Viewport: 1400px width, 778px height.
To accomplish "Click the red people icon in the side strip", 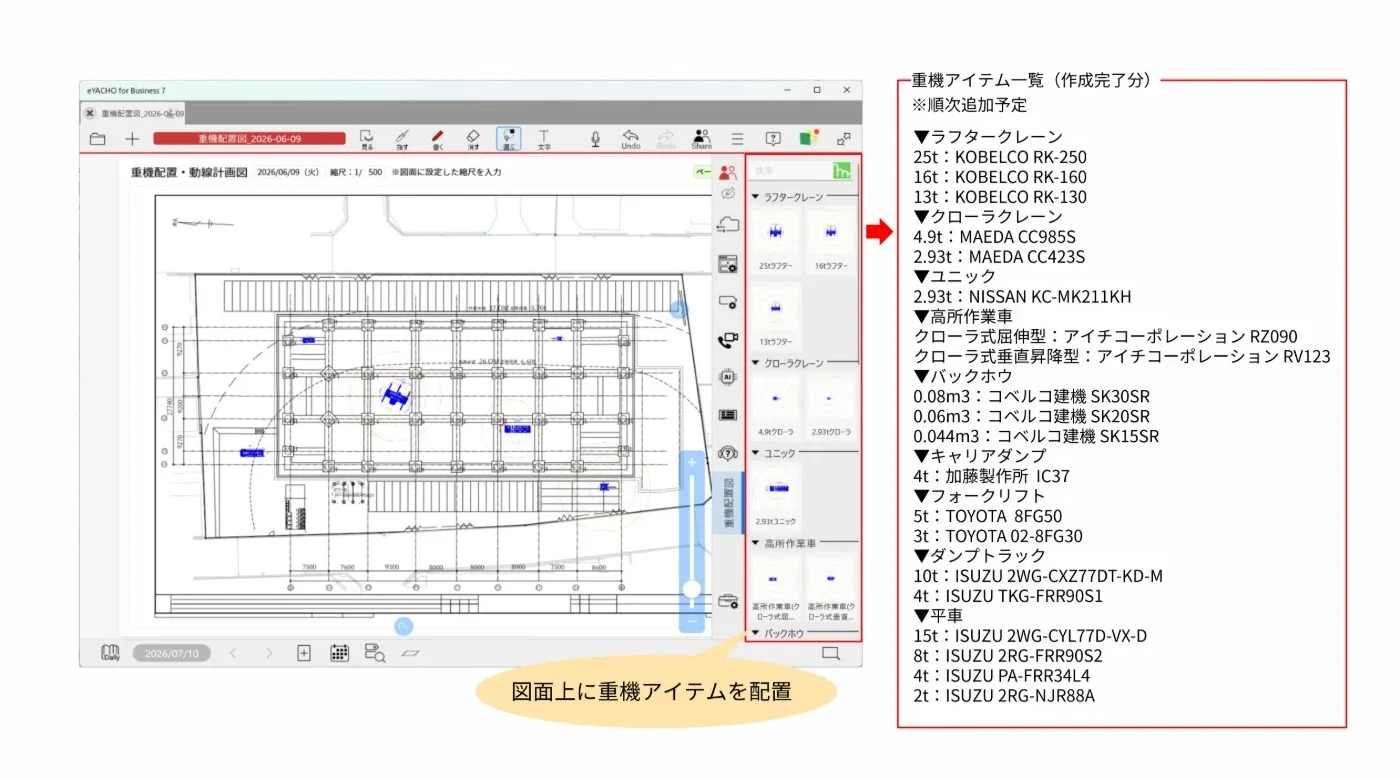I will pos(728,172).
